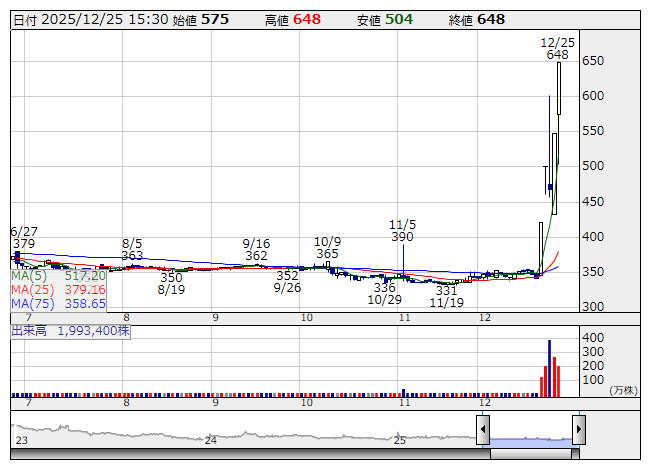Click the 高値 high price value
The width and height of the screenshot is (653, 470).
click(307, 19)
